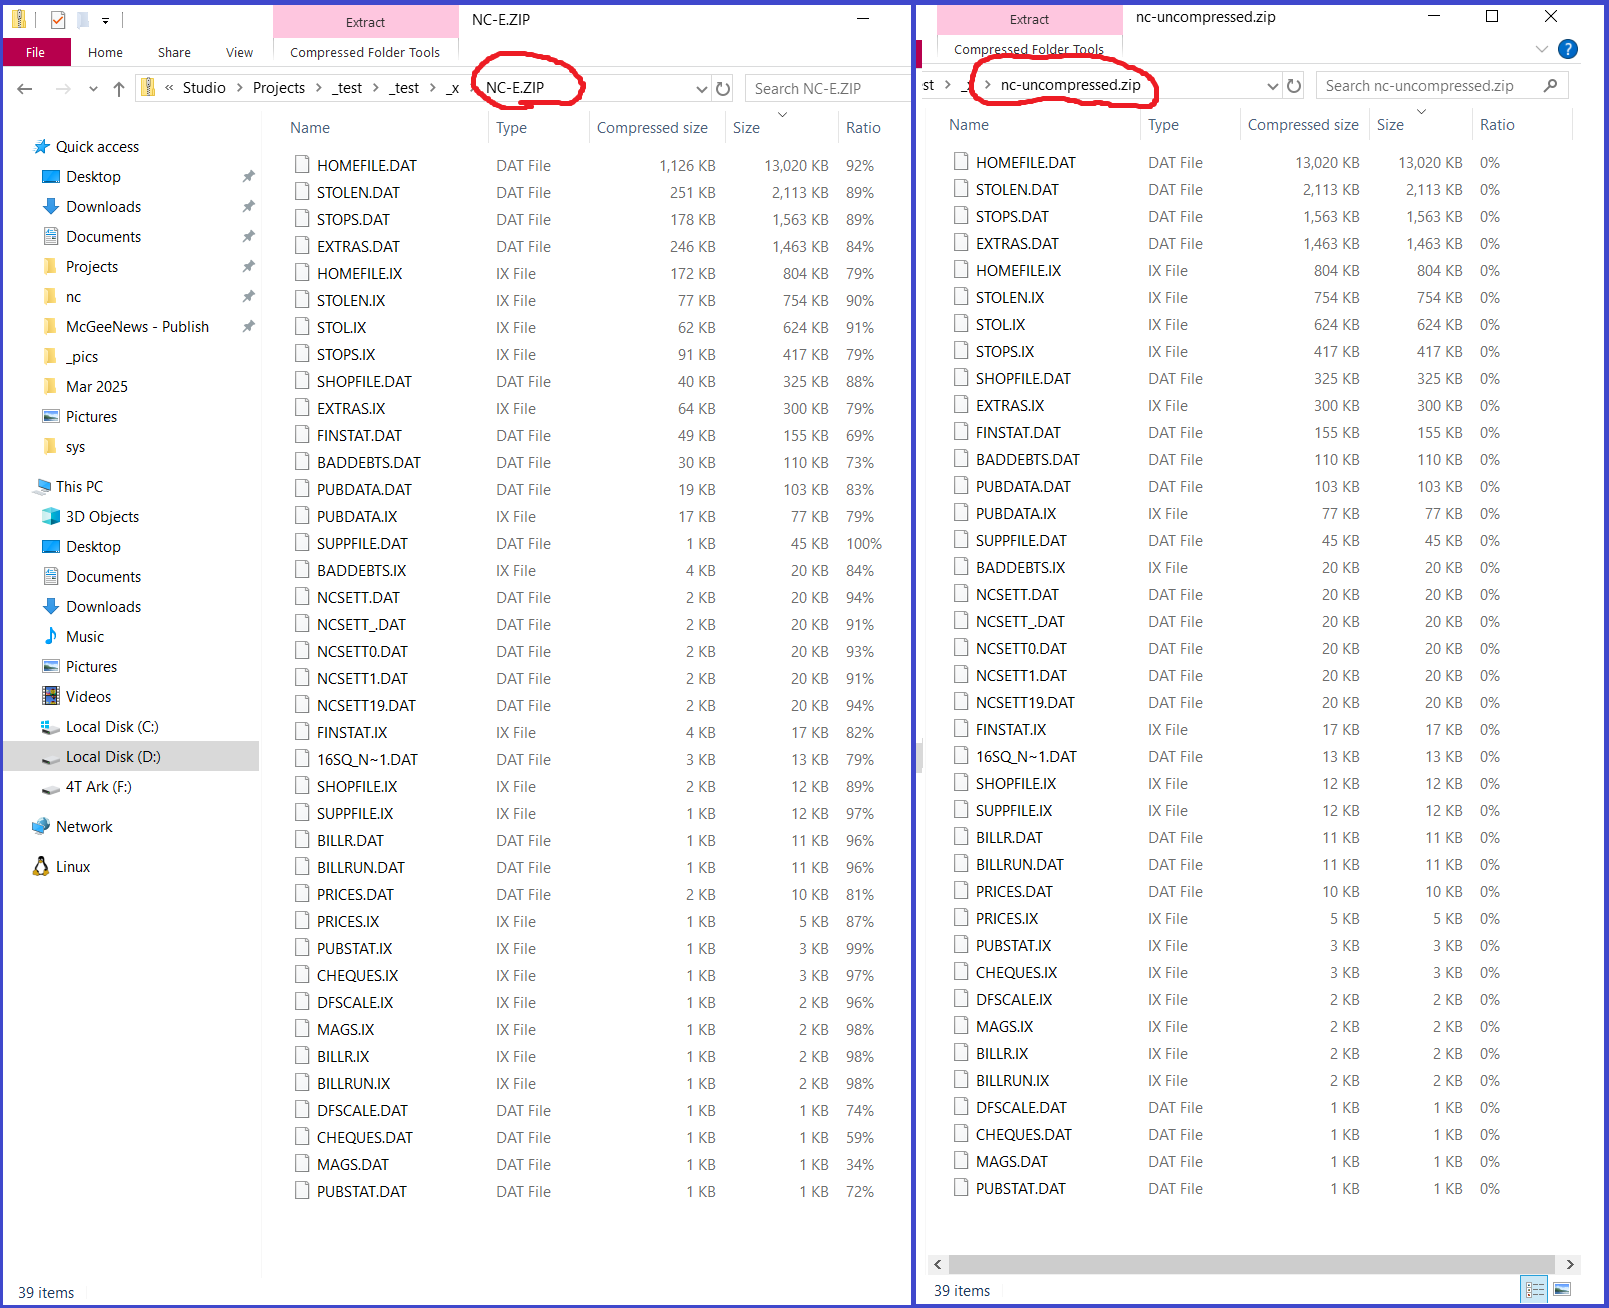Open Linux in navigation pane
Viewport: 1609px width, 1308px height.
pos(72,867)
